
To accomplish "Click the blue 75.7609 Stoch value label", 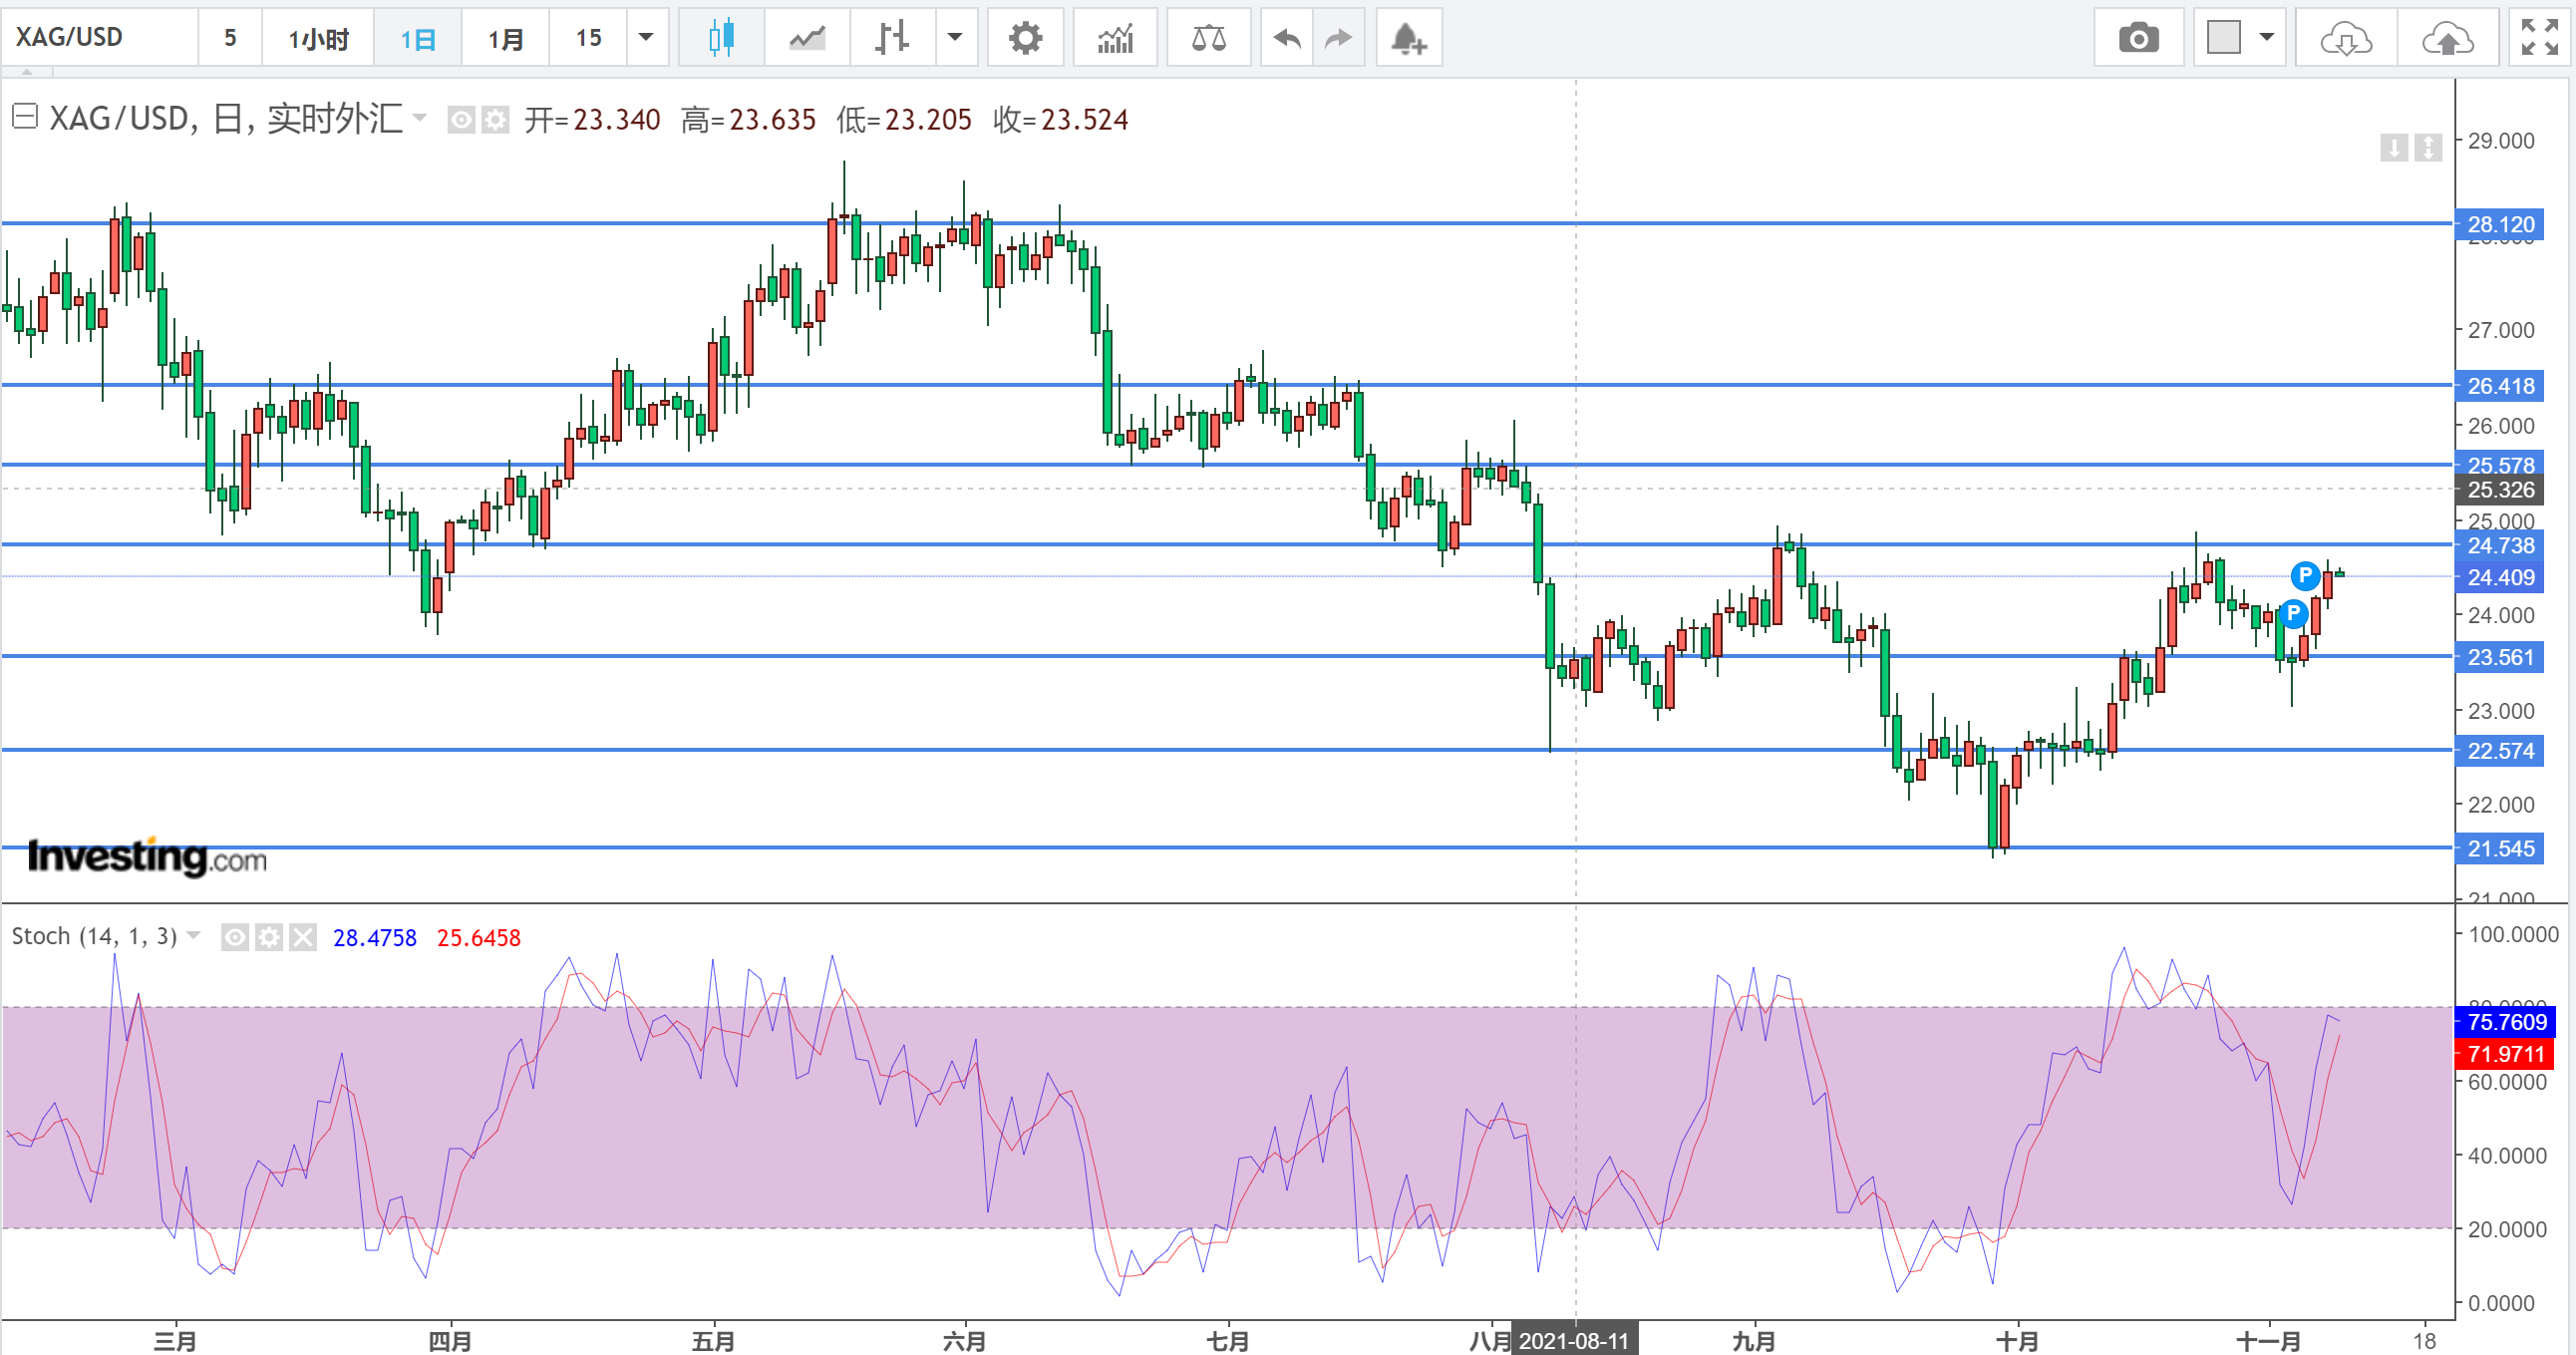I will [2506, 1022].
